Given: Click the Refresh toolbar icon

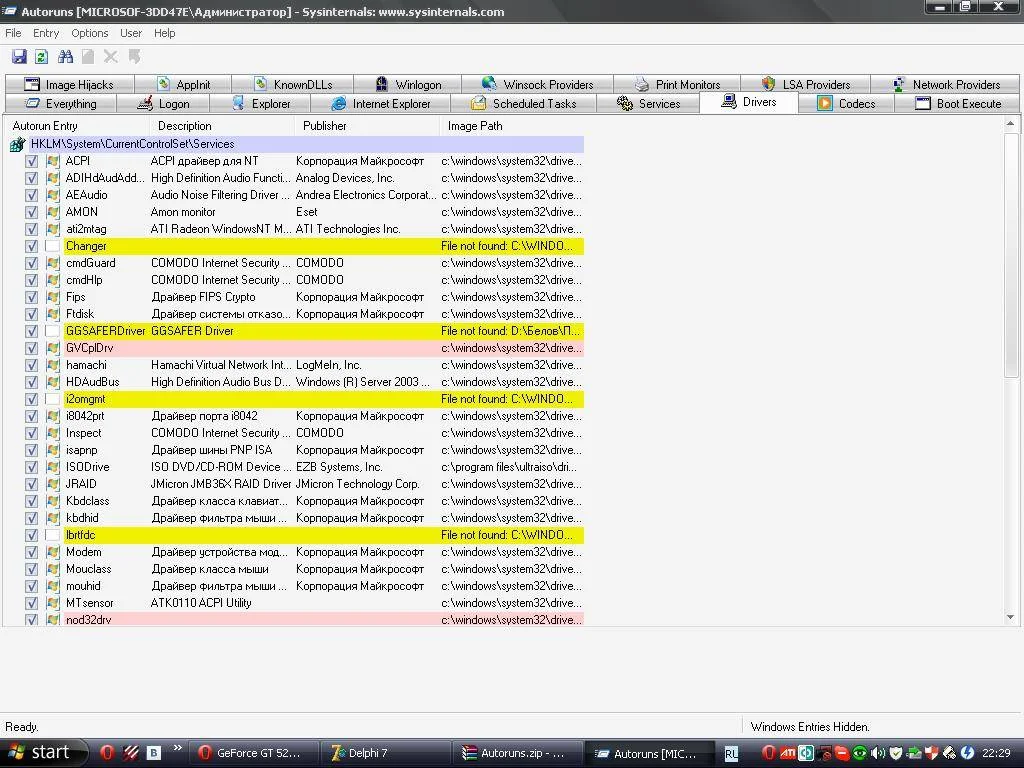Looking at the screenshot, I should (x=41, y=57).
